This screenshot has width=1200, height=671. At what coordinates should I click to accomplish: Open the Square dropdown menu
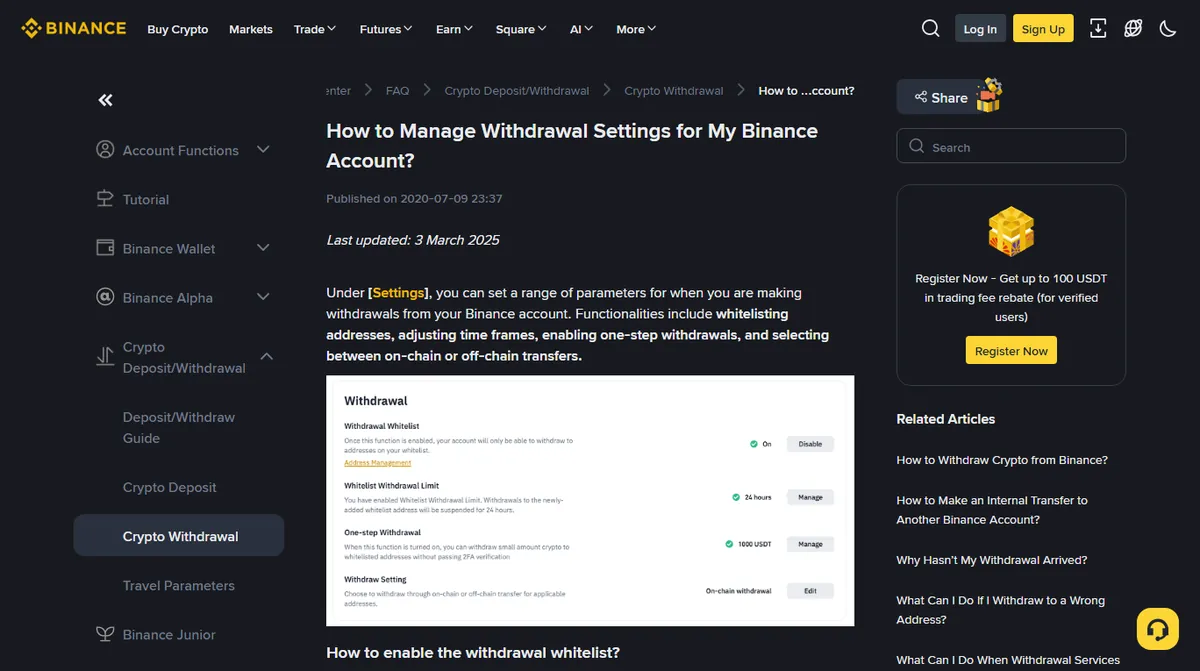[521, 29]
